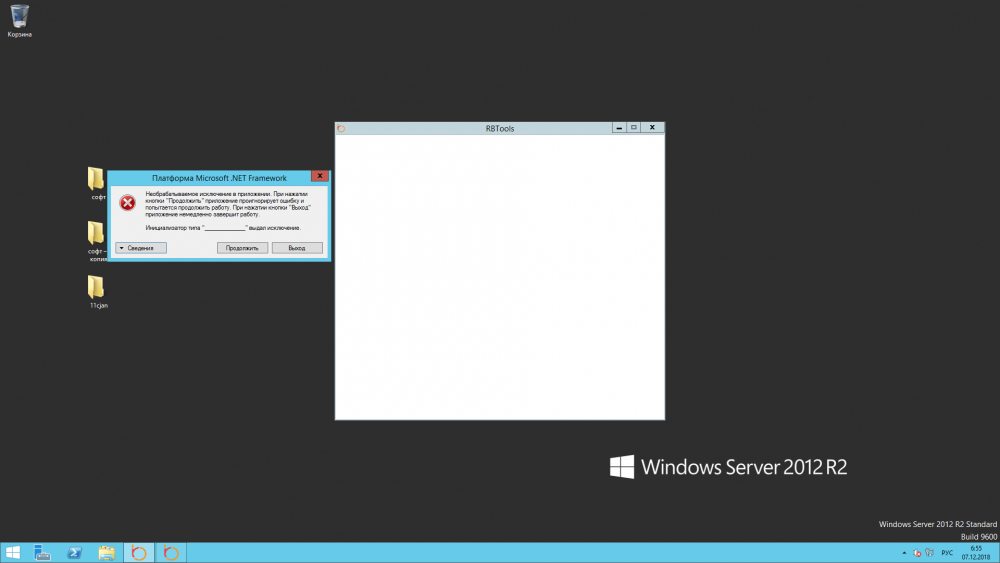Show hidden tray icons arrow
The width and height of the screenshot is (1000, 563).
pos(904,553)
